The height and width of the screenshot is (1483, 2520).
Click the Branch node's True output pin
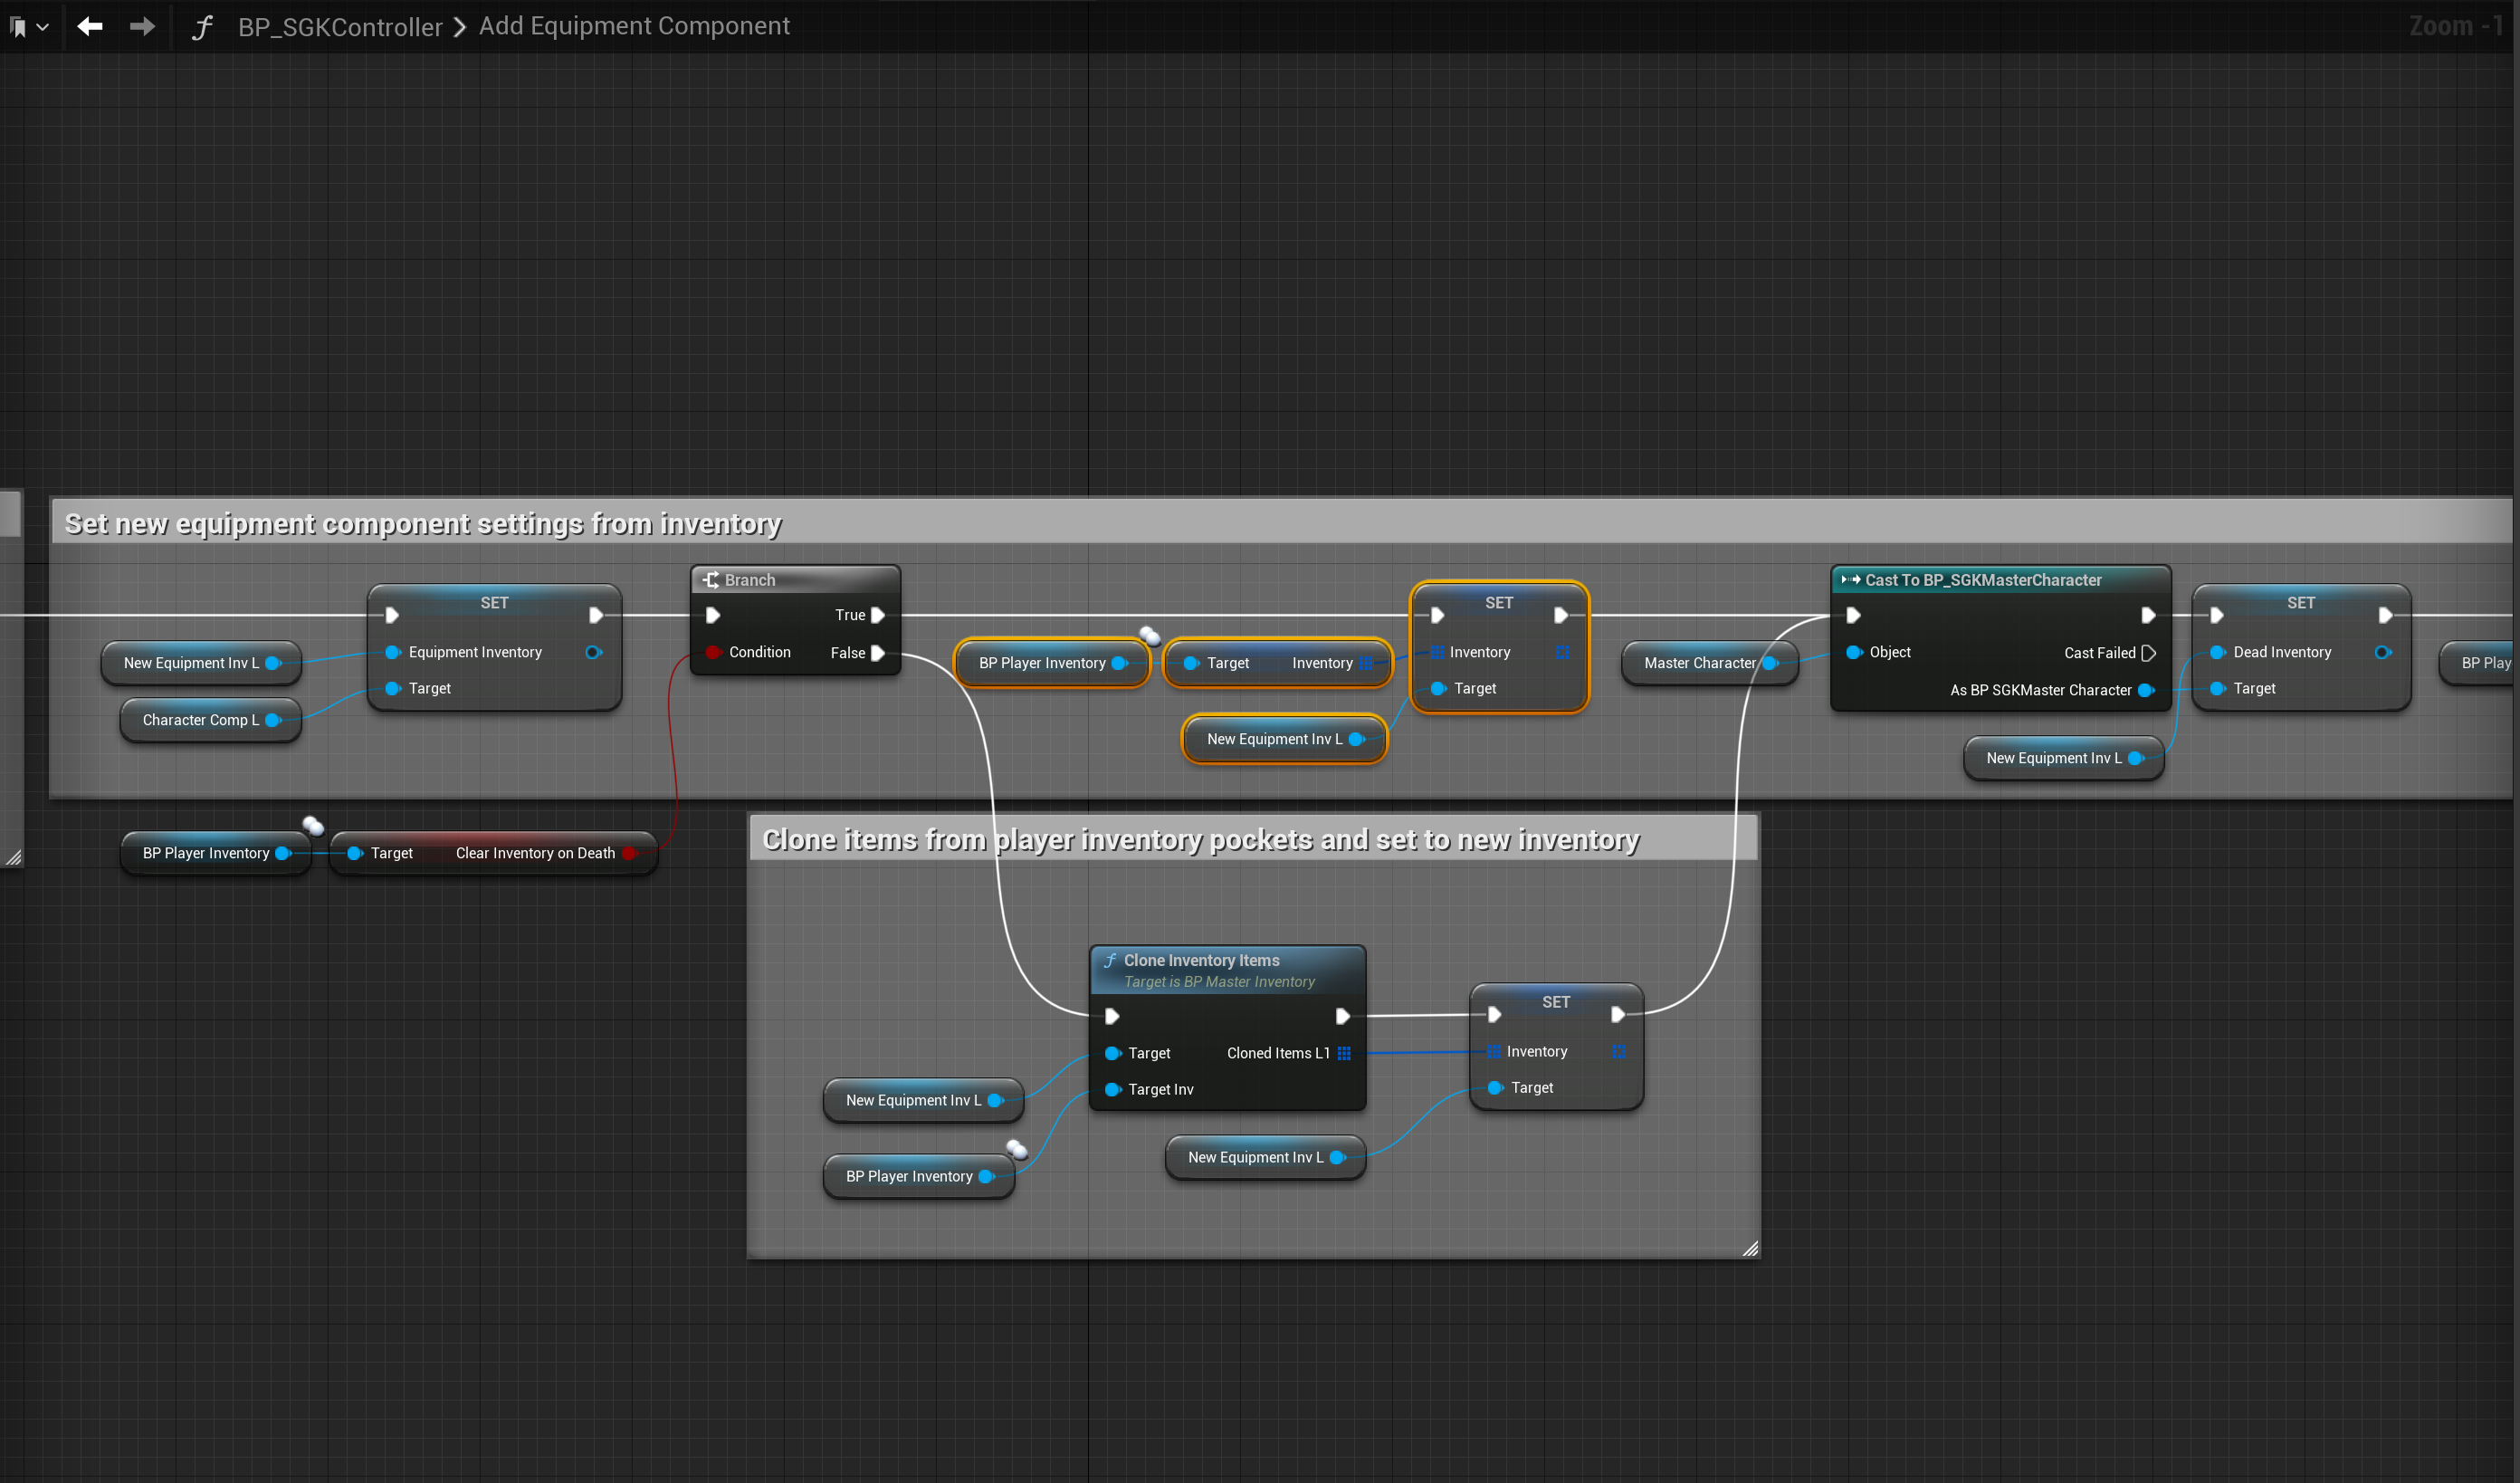[x=878, y=615]
